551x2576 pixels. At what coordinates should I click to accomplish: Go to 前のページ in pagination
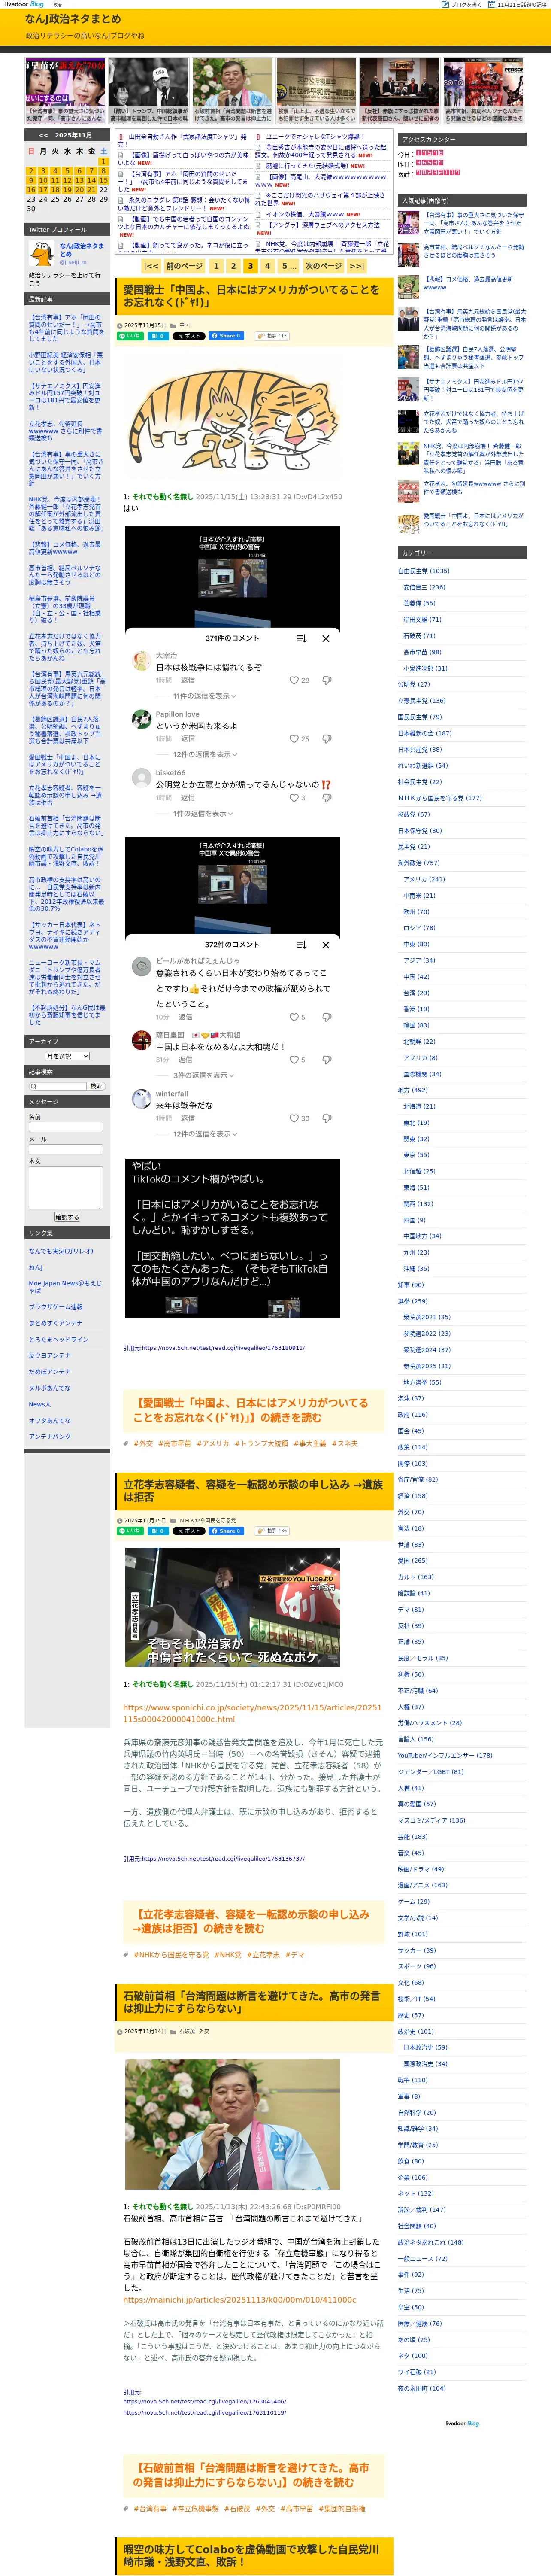click(184, 266)
